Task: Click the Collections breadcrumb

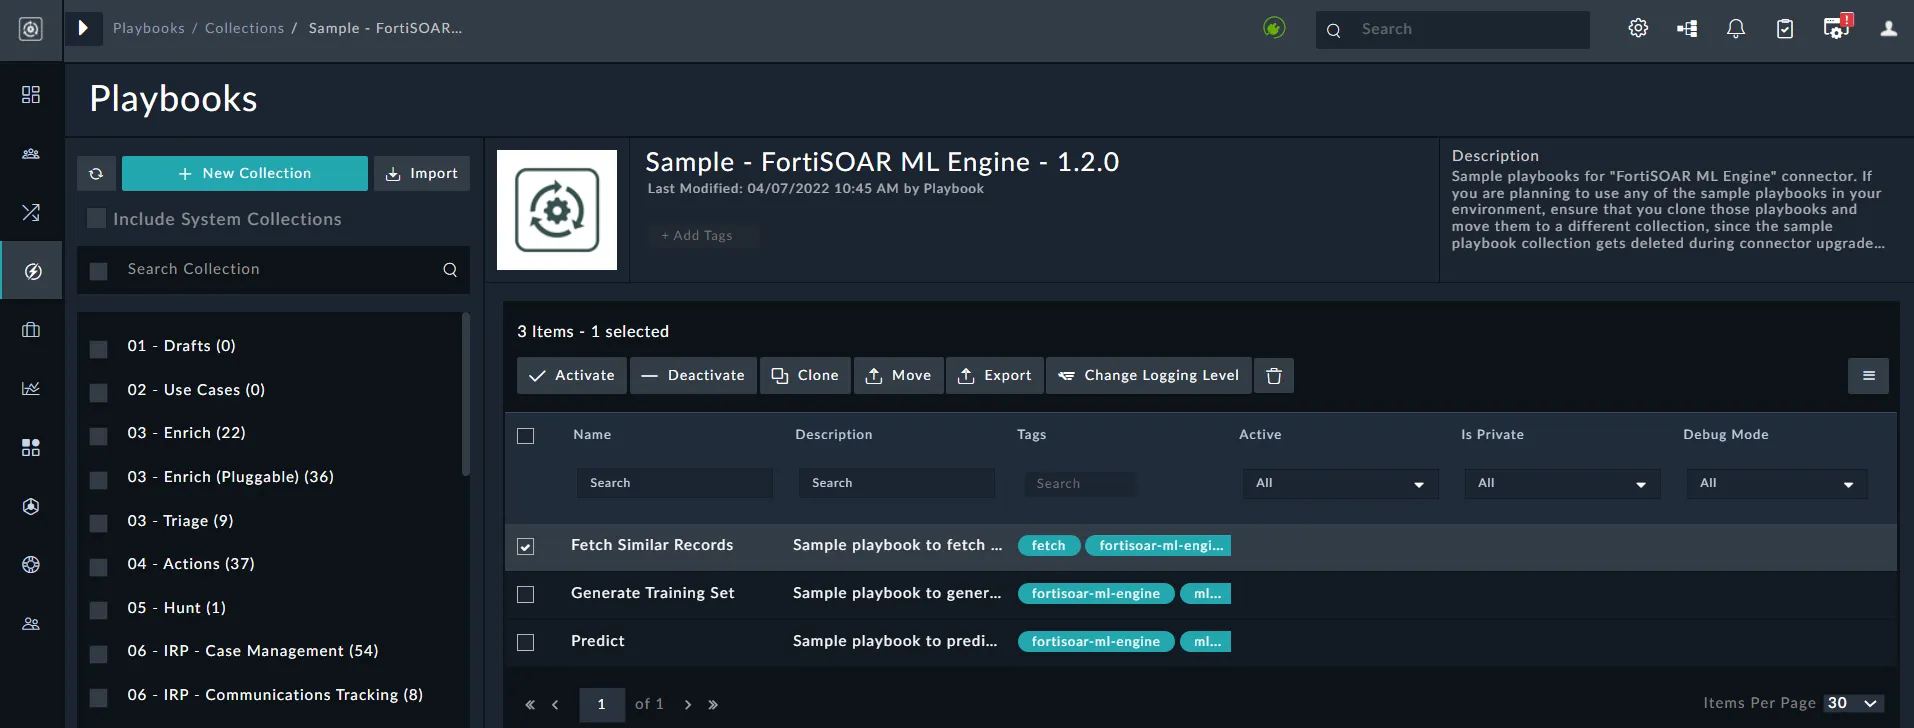Action: pyautogui.click(x=245, y=28)
